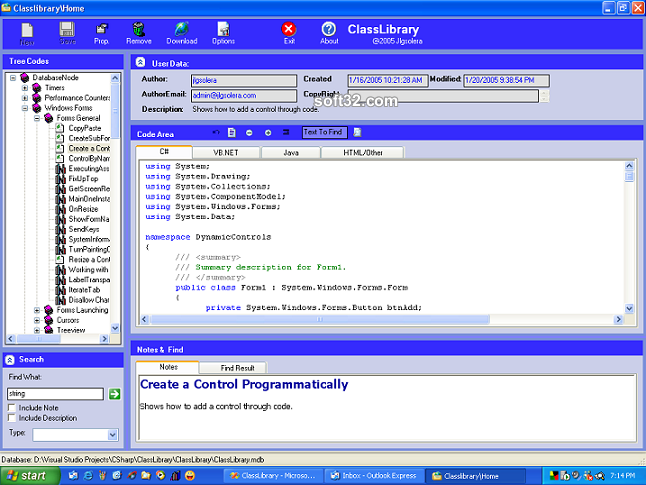Collapse the Search panel chevron
646x485 pixels.
(10, 360)
